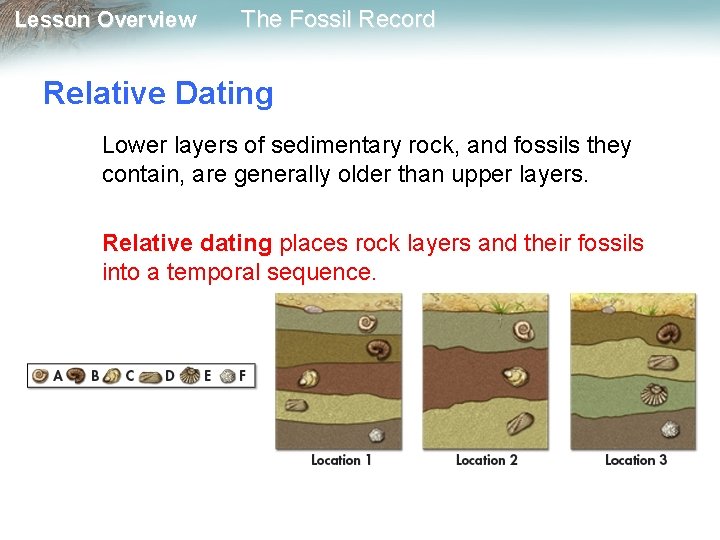Click the fossil B icon in legend

pyautogui.click(x=76, y=376)
